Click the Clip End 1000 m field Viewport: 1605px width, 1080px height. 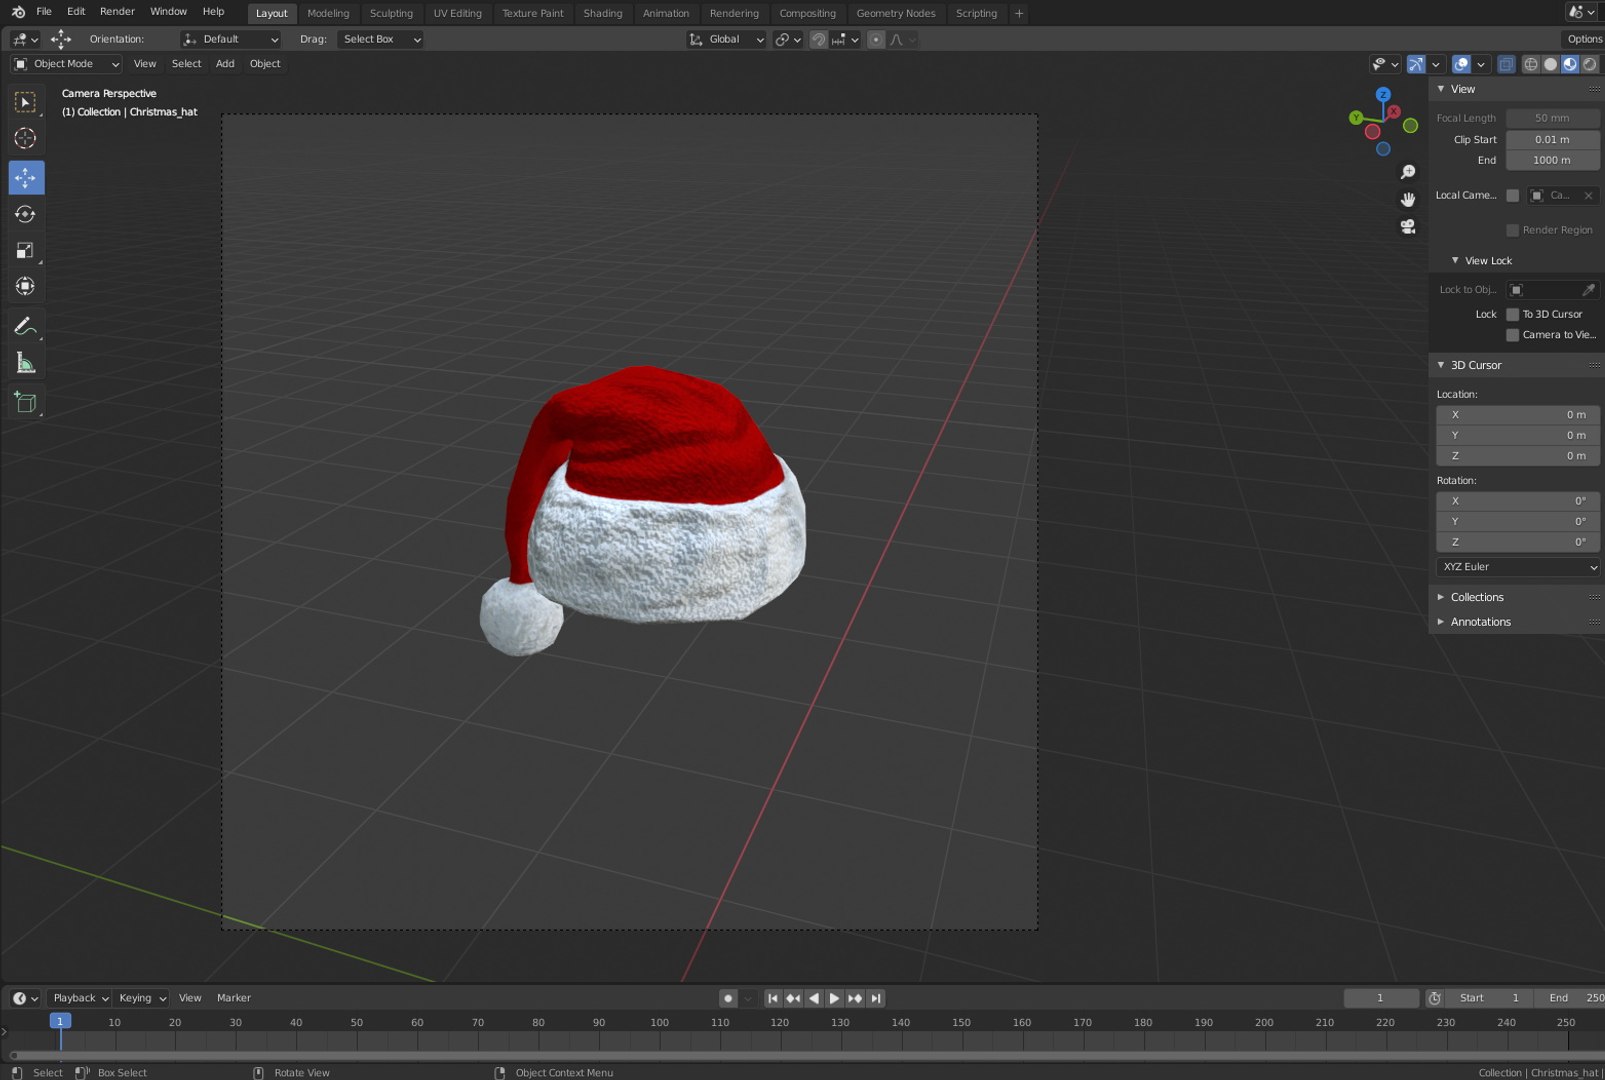(1553, 160)
